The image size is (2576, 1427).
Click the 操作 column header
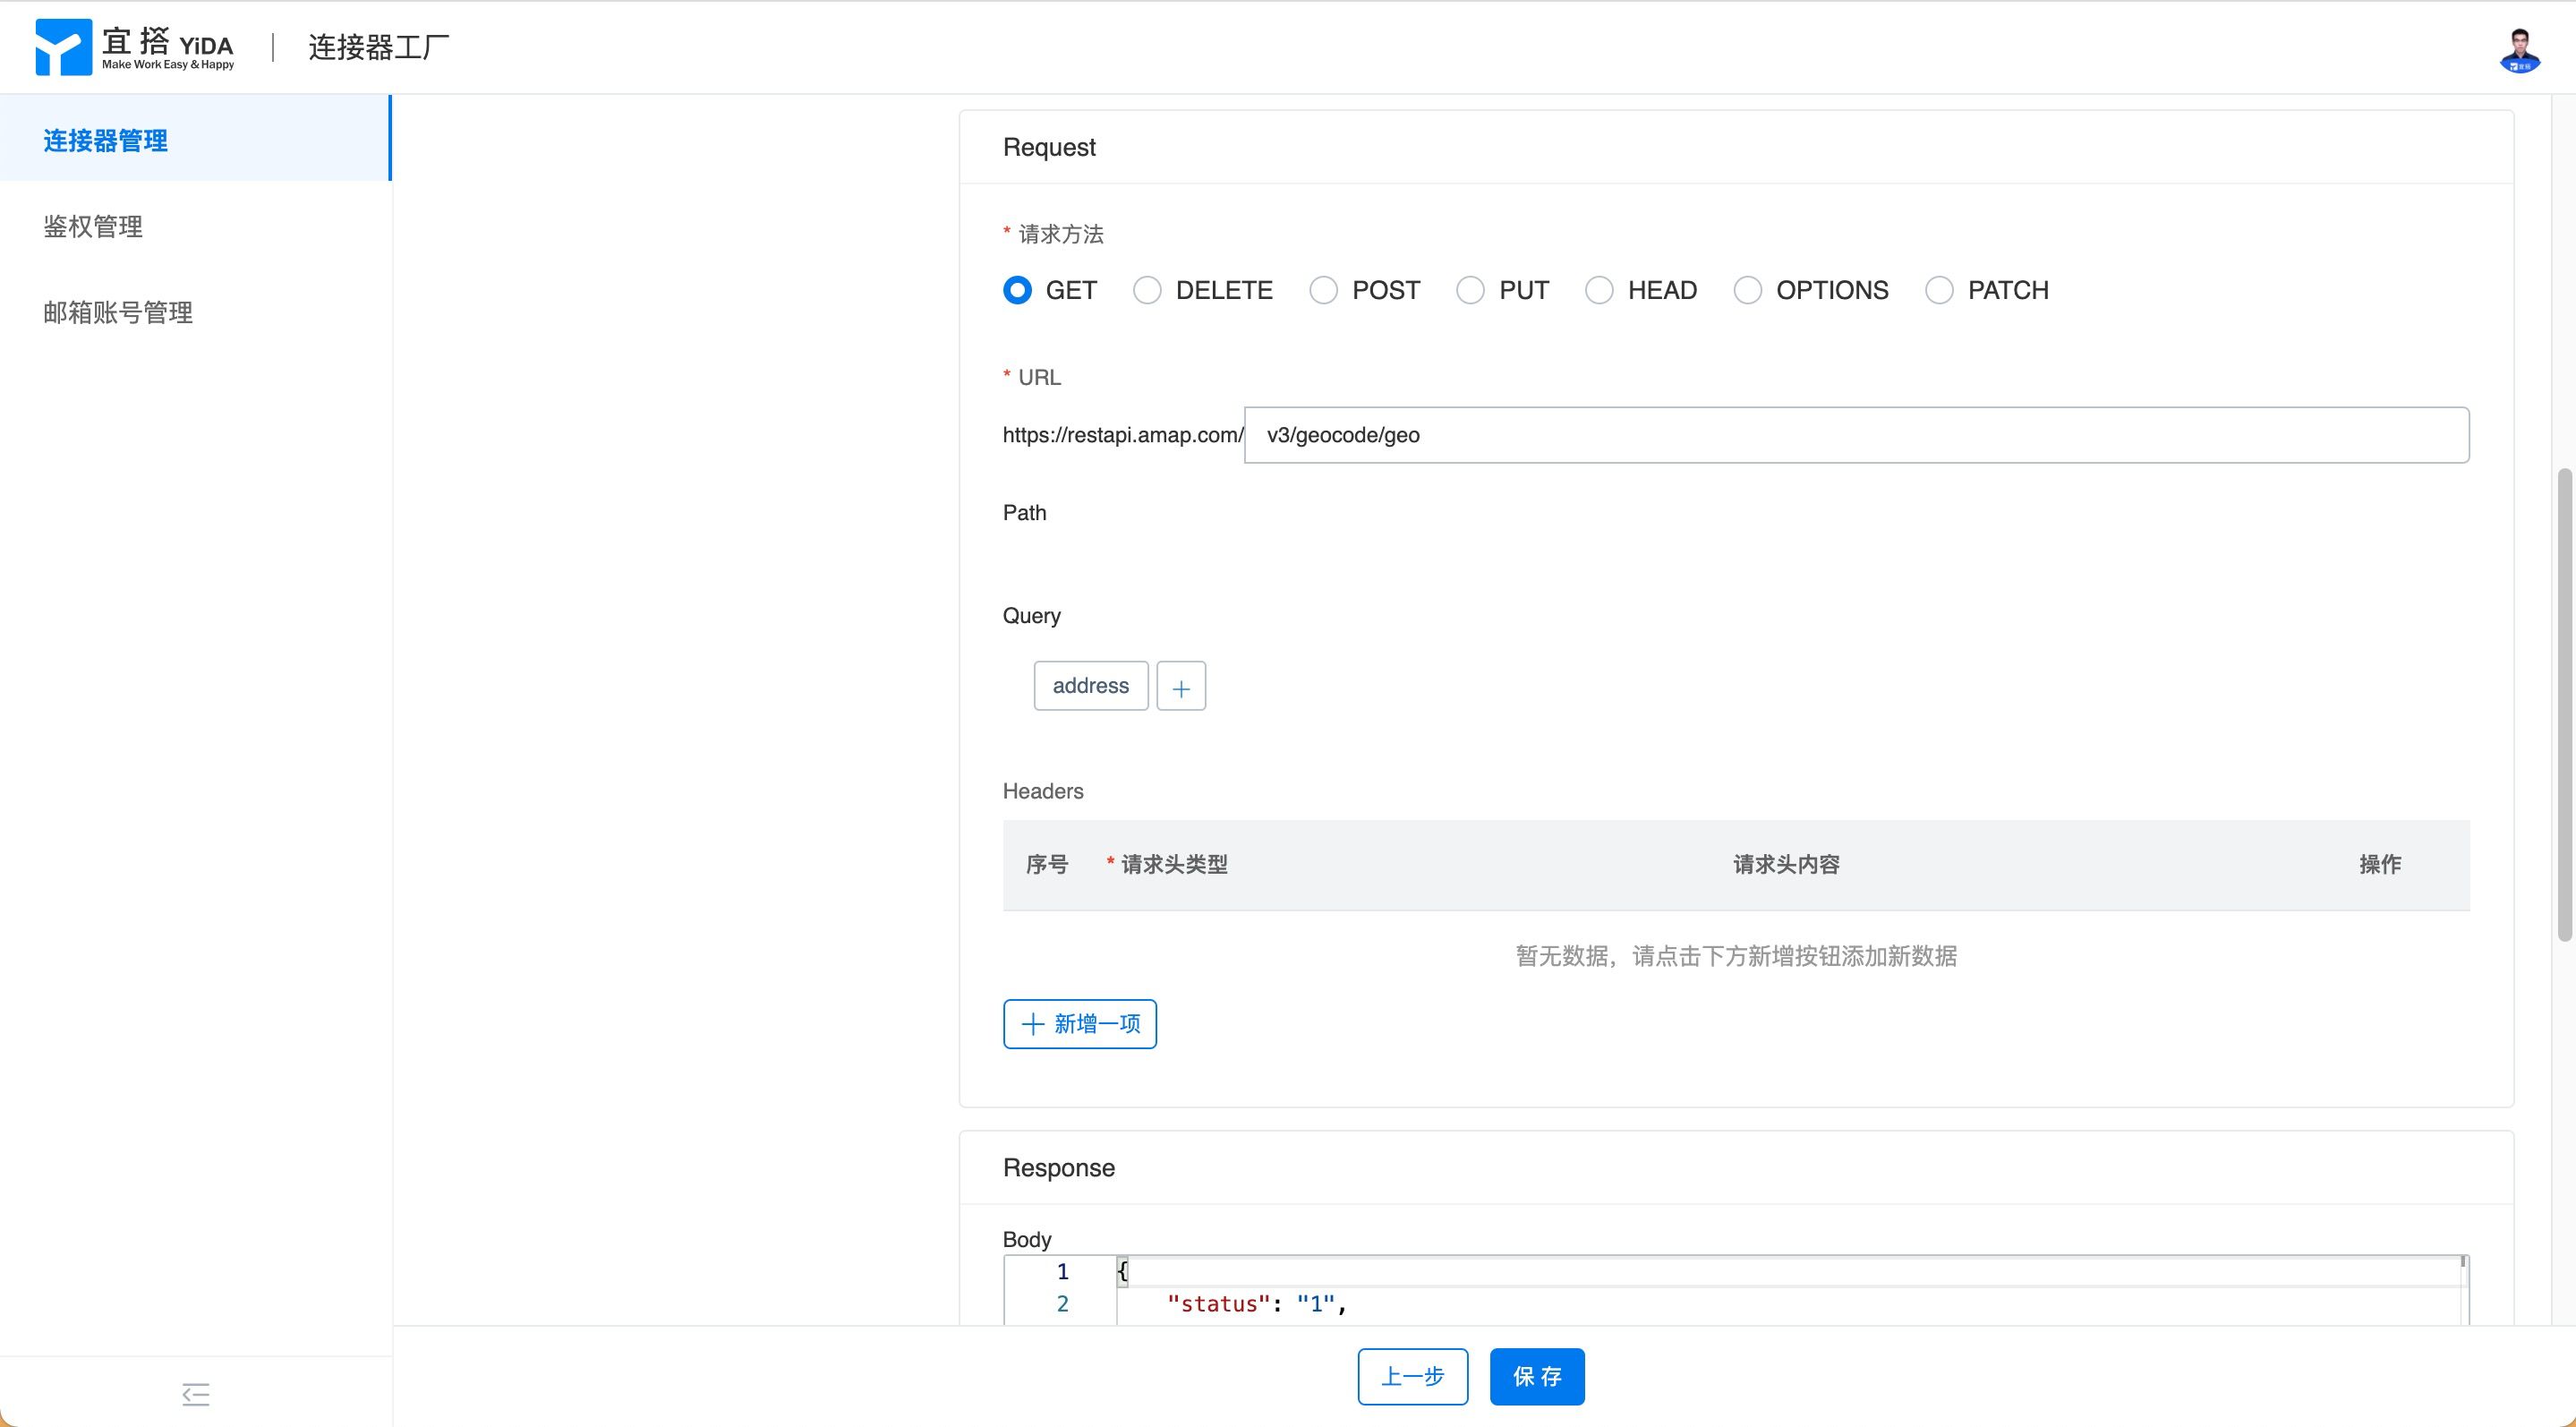[x=2379, y=864]
